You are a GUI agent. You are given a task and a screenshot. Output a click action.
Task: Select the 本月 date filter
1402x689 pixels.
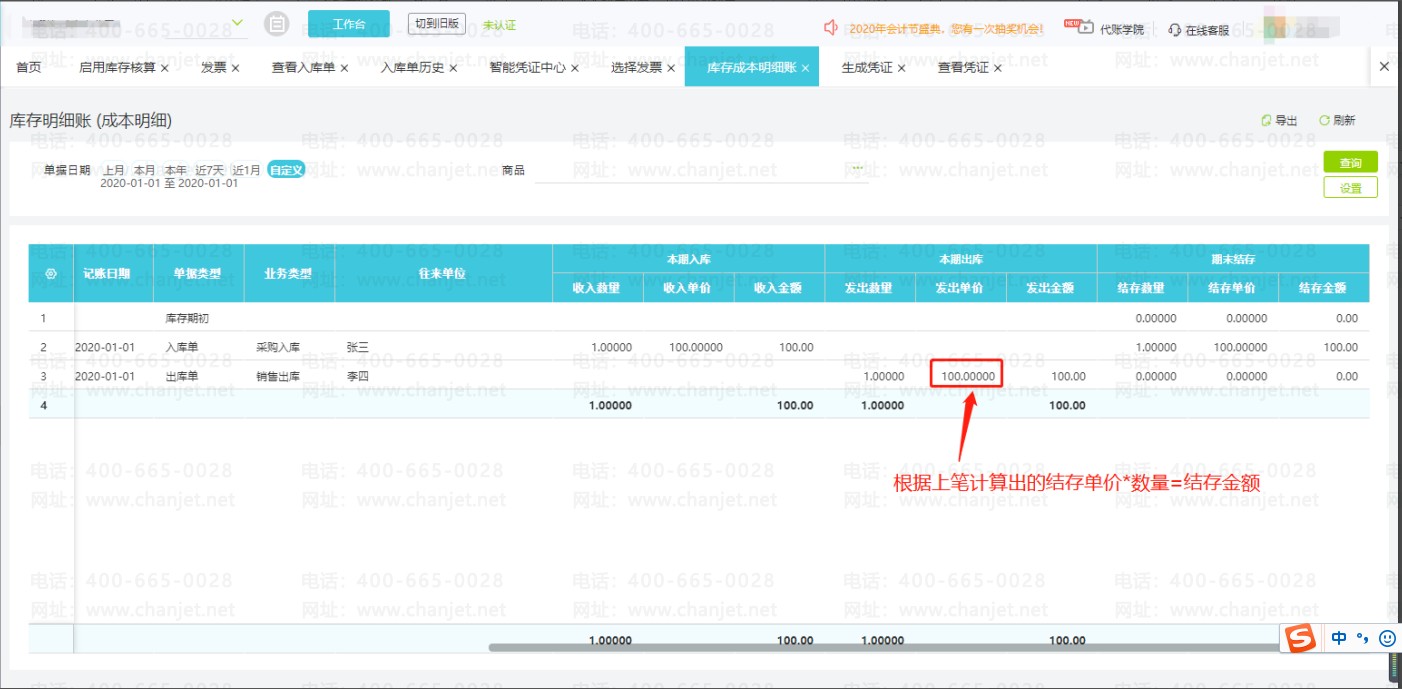pos(145,170)
